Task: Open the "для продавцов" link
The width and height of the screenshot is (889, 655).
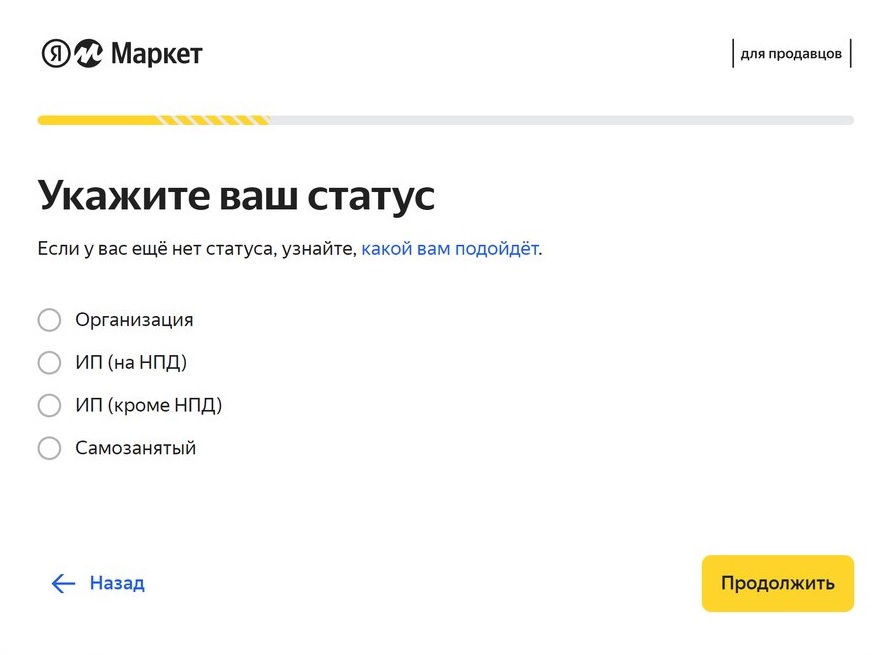Action: (x=791, y=54)
